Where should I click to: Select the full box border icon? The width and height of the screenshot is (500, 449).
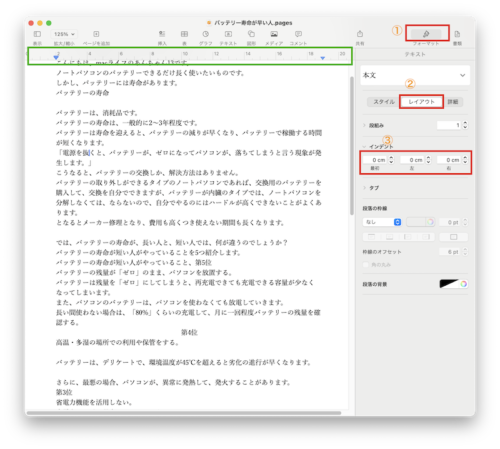(x=454, y=237)
